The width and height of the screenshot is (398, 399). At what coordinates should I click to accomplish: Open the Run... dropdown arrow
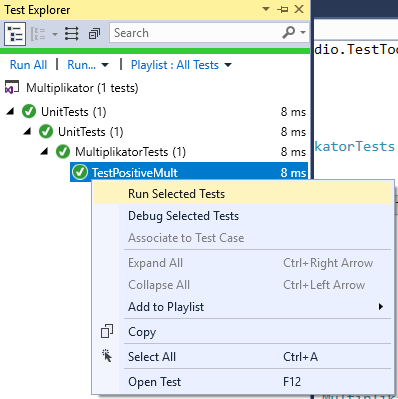(105, 65)
